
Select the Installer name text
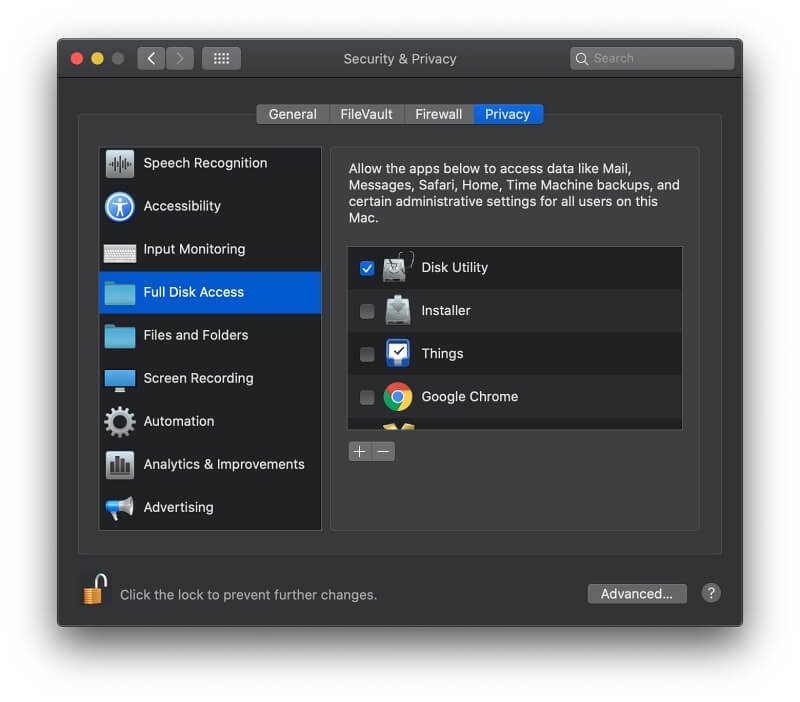pos(446,310)
